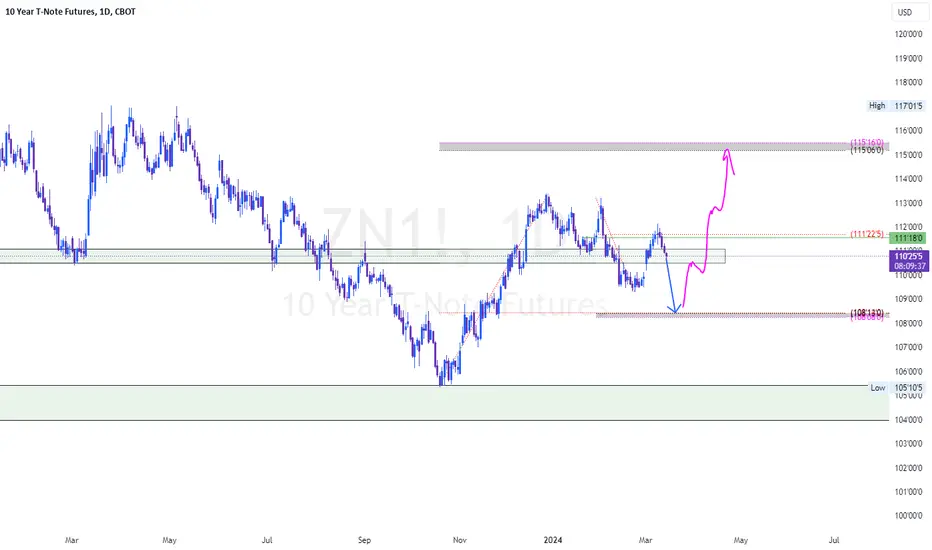Click the last Jul label on the time axis
Viewport: 932px width, 550px height.
click(x=834, y=540)
